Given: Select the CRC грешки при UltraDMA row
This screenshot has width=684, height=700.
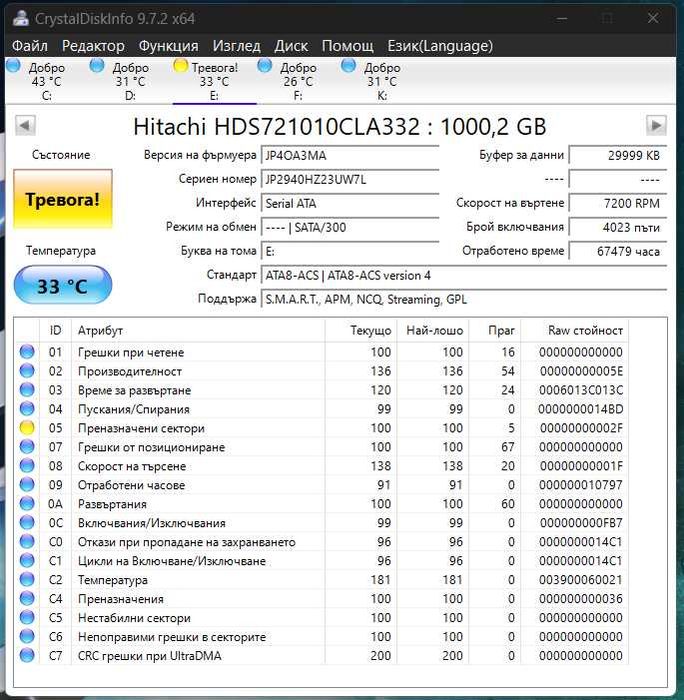Looking at the screenshot, I should click(x=321, y=655).
